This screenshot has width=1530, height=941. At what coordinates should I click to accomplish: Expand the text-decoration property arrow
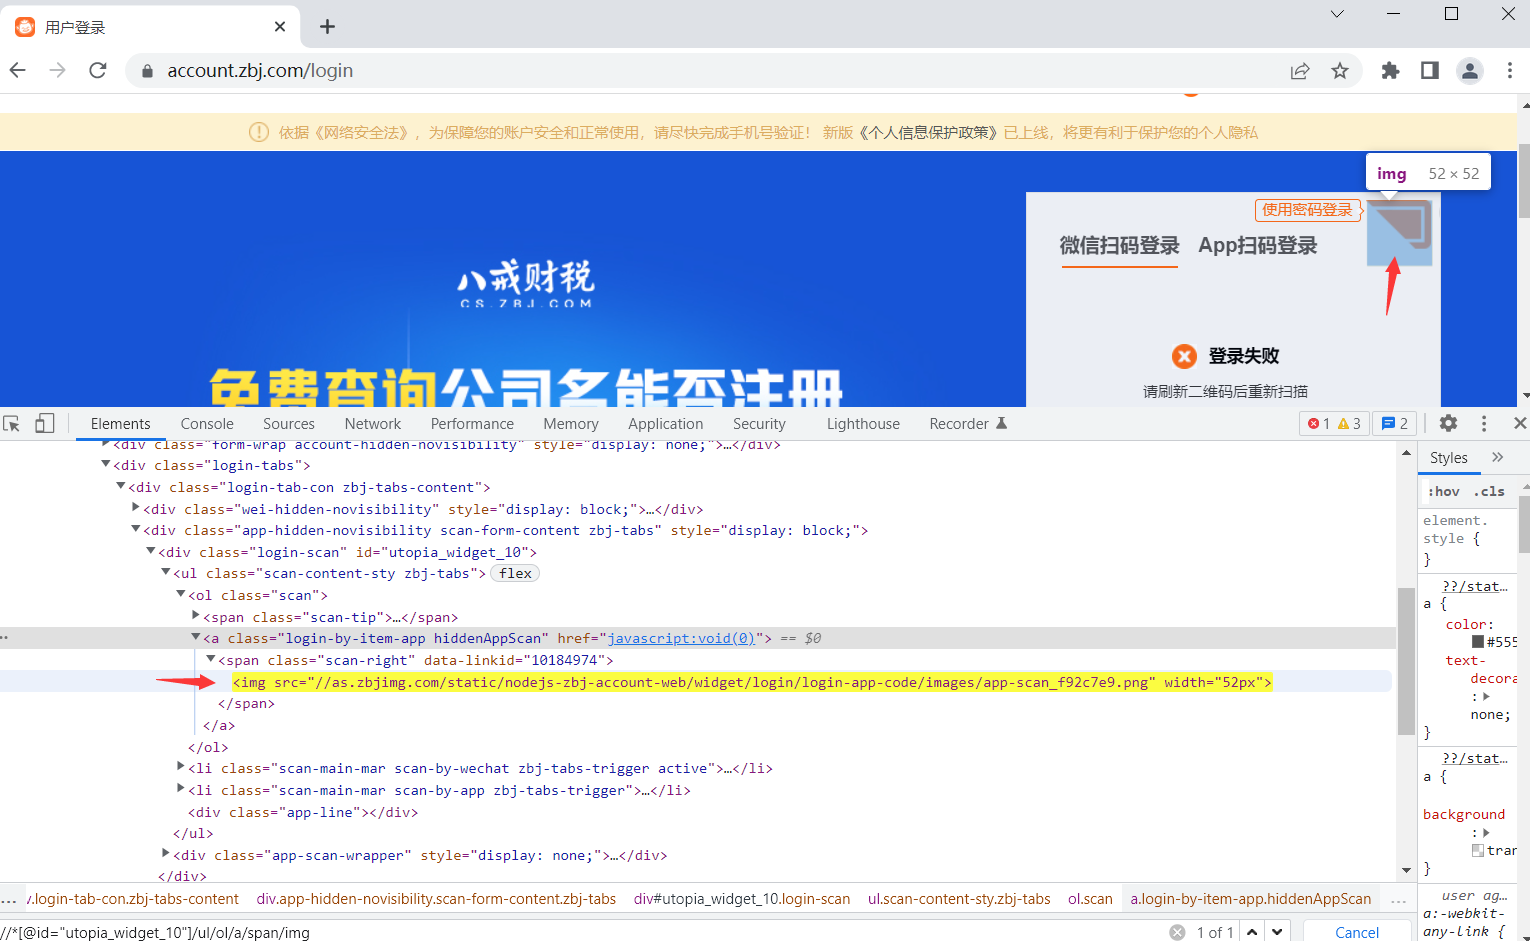tap(1486, 696)
